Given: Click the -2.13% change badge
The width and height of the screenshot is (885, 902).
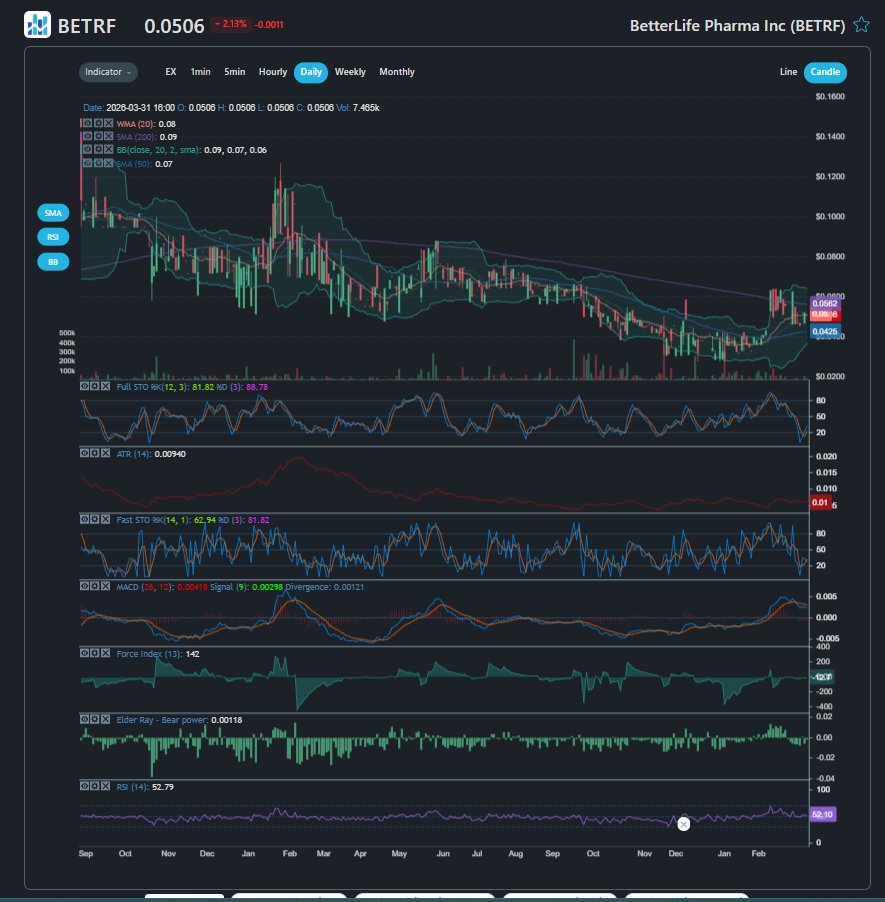Looking at the screenshot, I should pos(230,24).
